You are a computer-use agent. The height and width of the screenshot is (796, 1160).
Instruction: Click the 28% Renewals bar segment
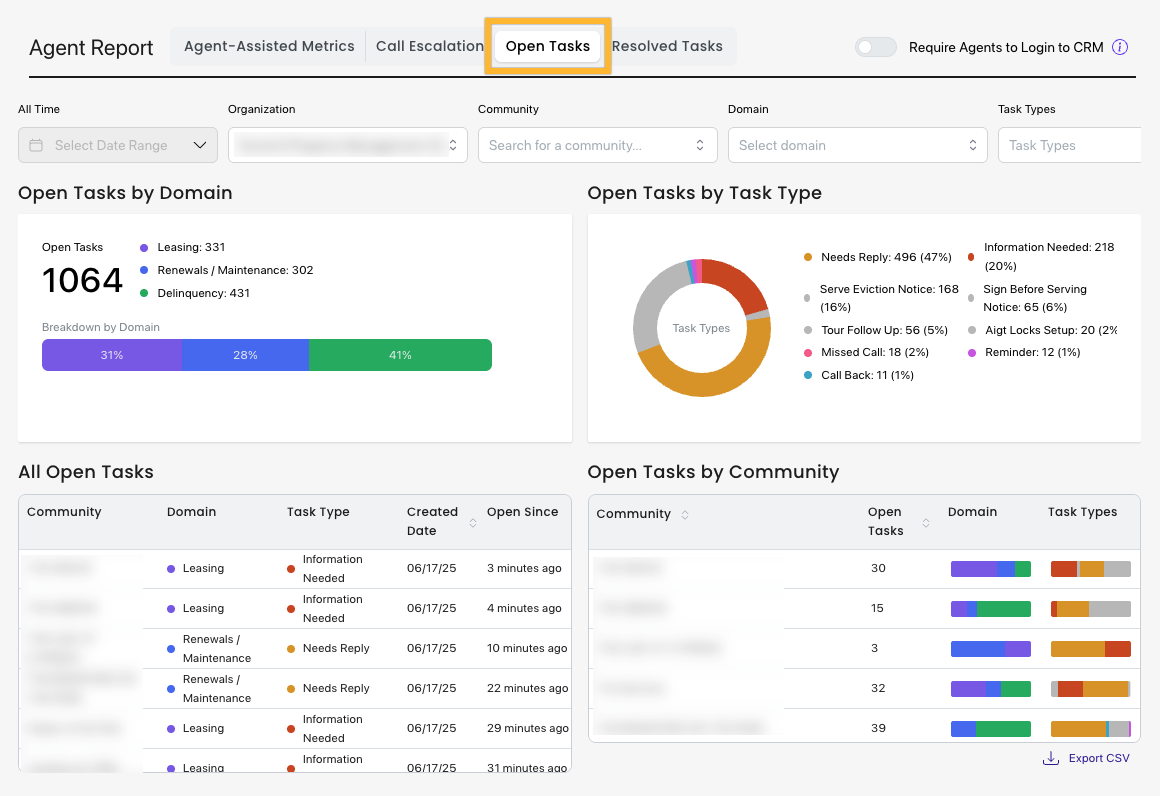(245, 355)
